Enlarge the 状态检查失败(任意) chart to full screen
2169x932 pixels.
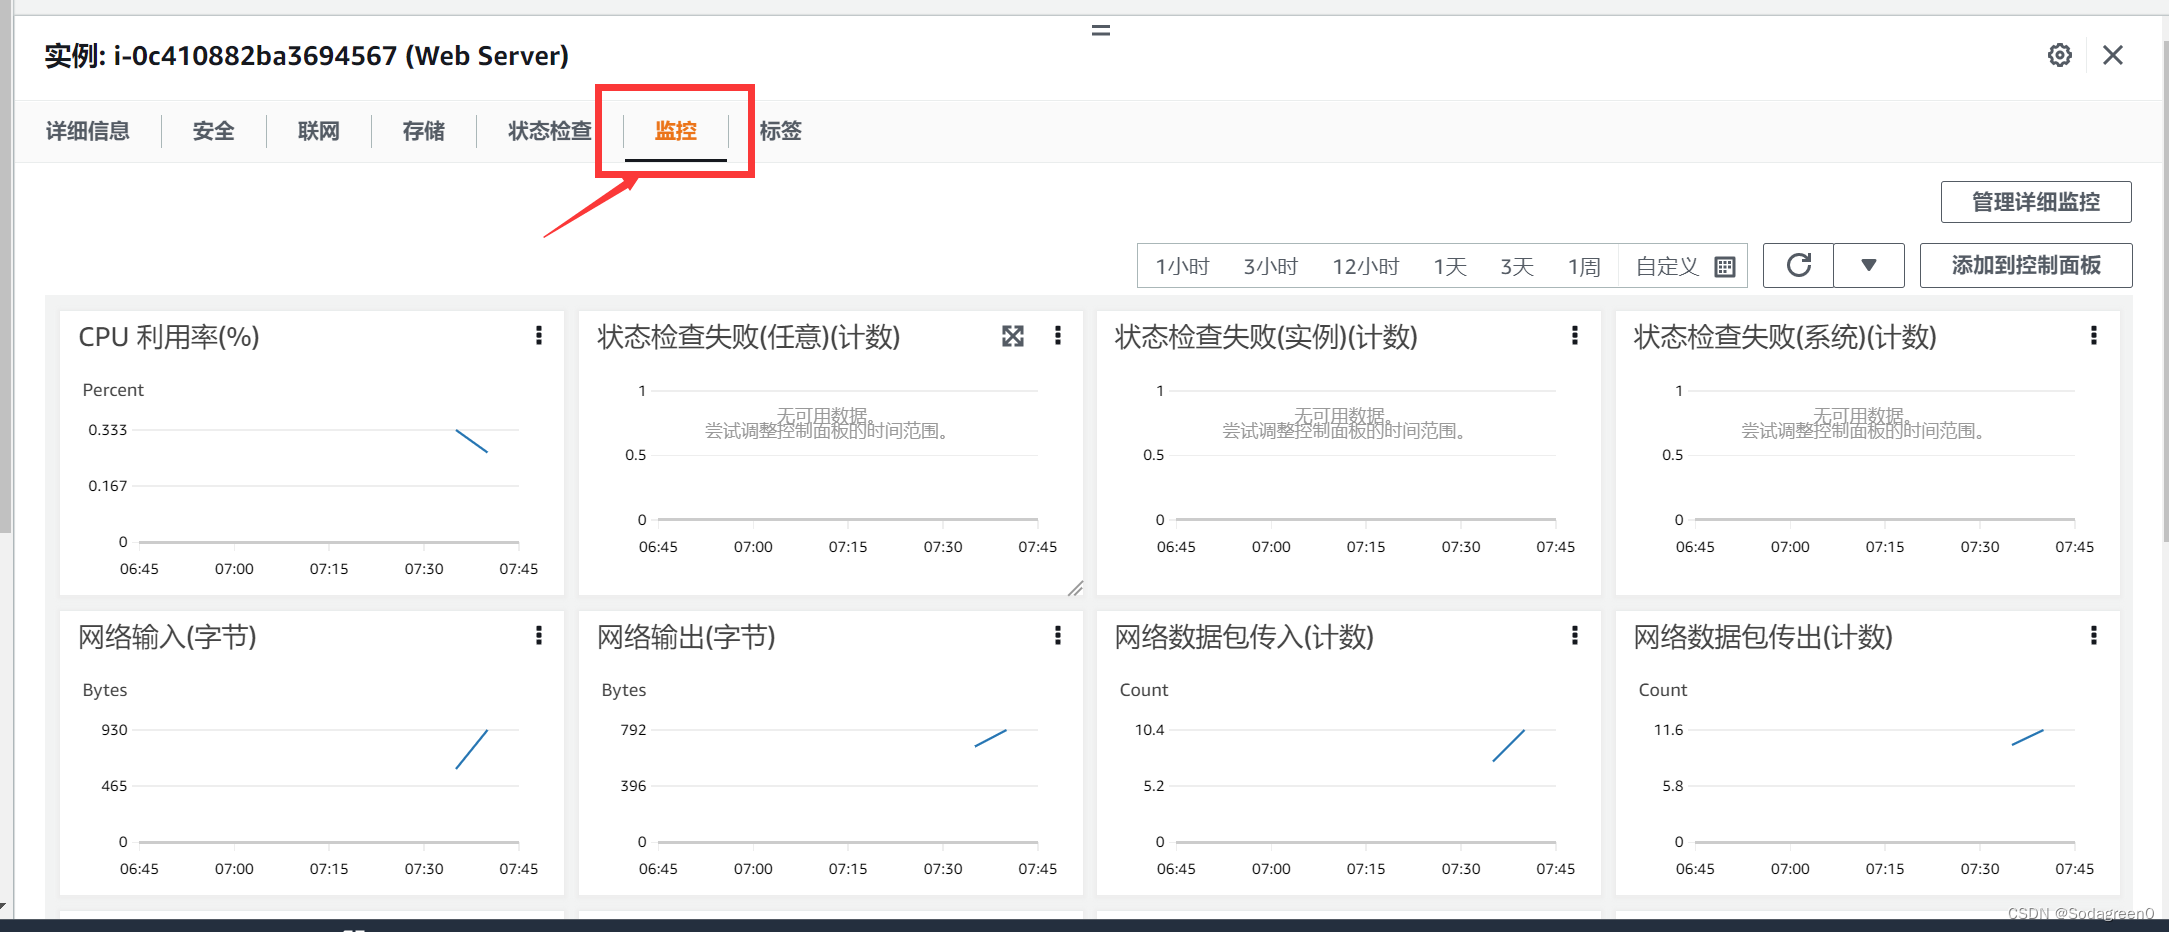tap(1012, 337)
